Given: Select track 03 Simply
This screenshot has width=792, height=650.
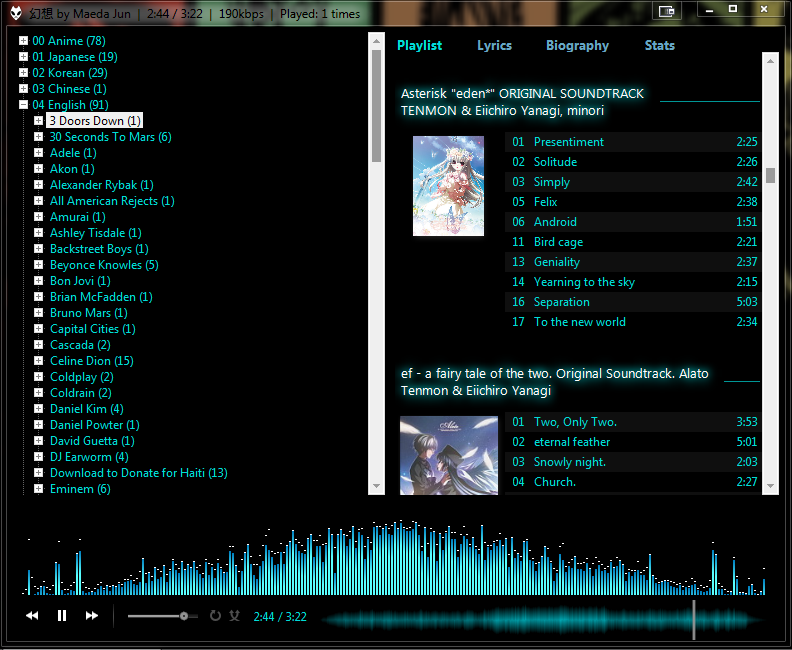Looking at the screenshot, I should click(x=633, y=182).
